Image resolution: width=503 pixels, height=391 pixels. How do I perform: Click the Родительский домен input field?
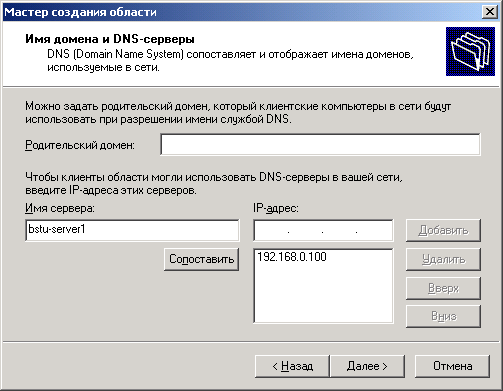click(320, 144)
